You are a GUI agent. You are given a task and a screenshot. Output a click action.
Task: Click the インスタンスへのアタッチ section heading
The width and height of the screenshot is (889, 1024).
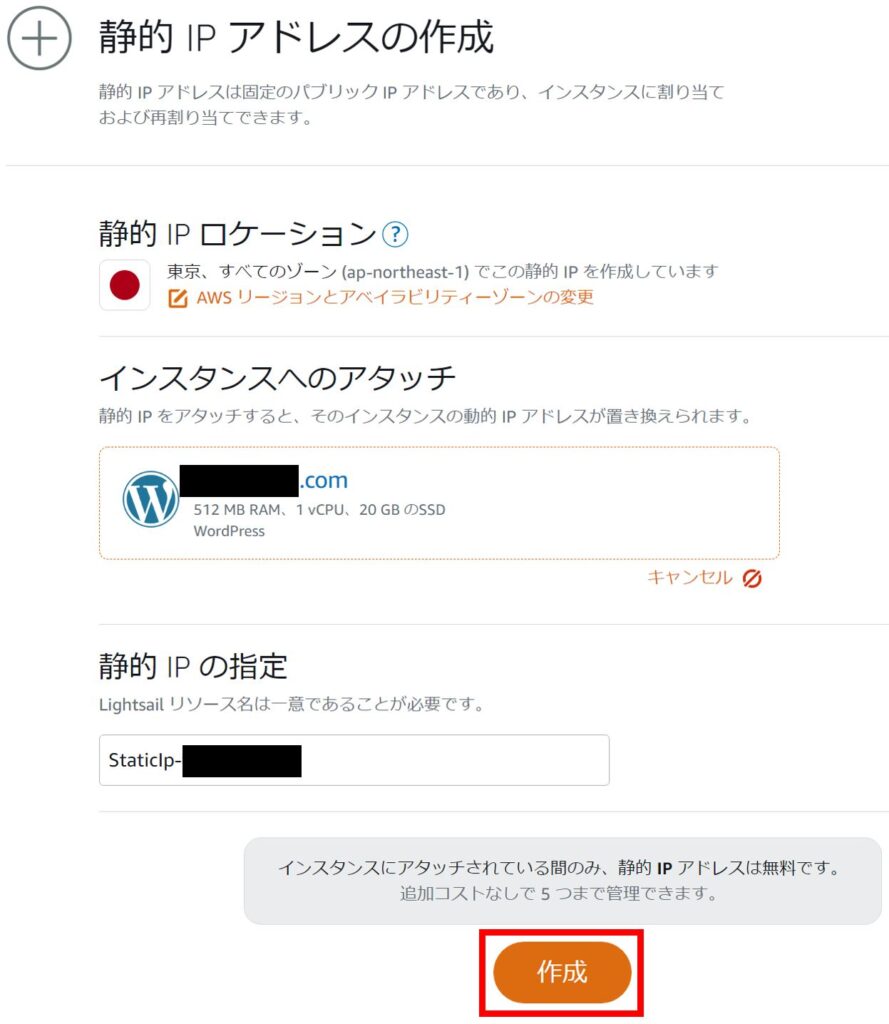point(277,378)
